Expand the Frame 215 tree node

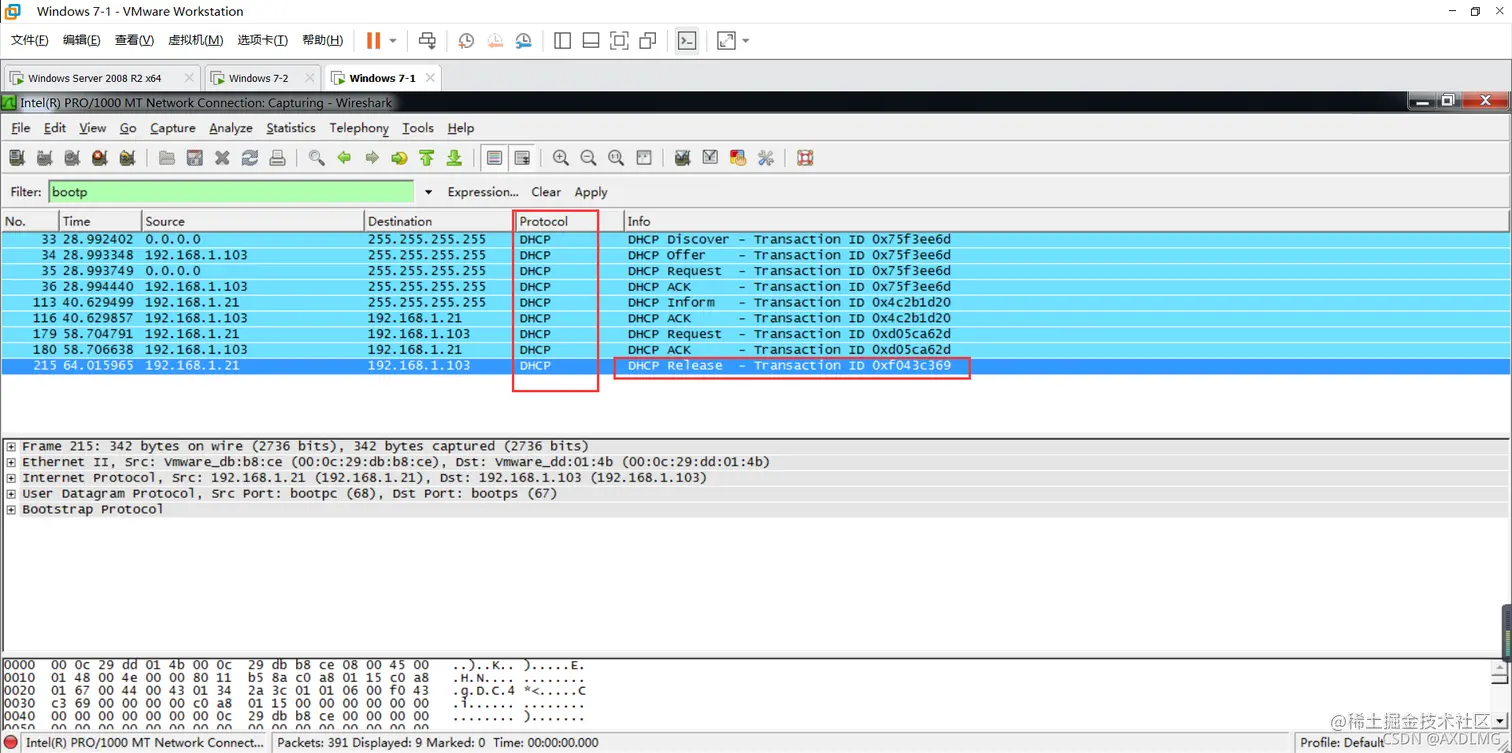click(x=11, y=446)
